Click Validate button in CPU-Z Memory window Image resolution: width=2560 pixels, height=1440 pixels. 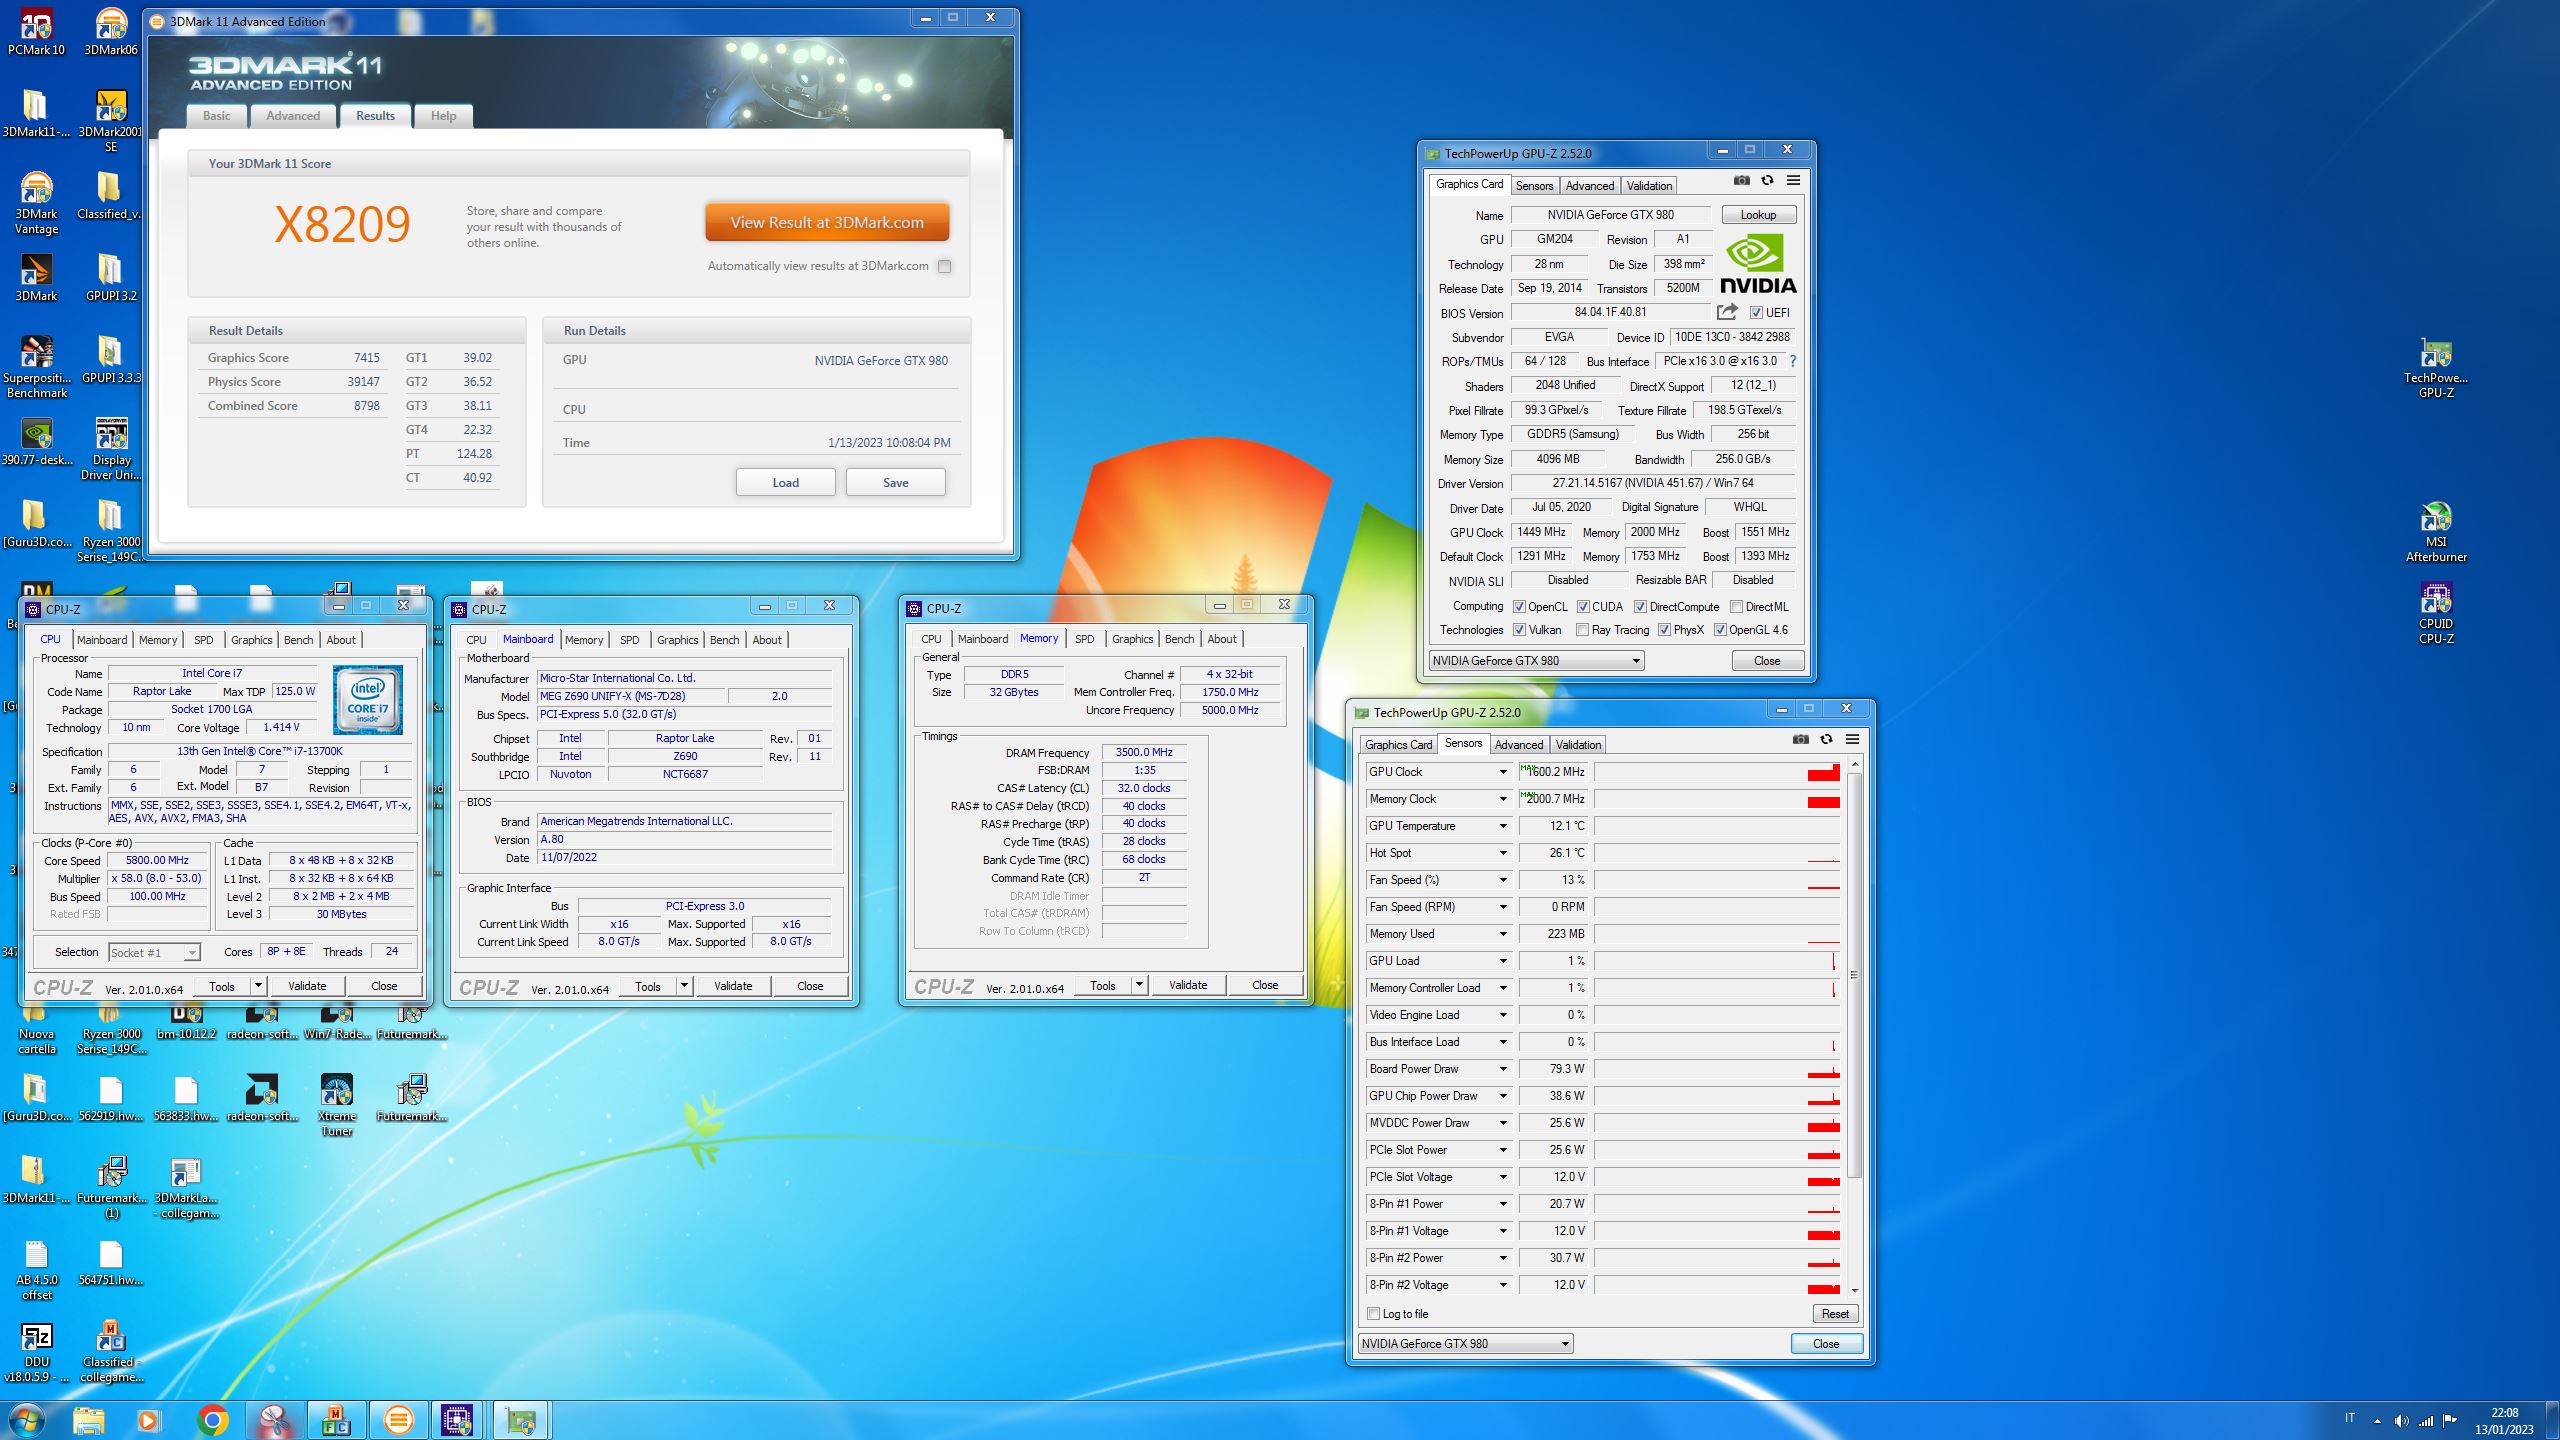1188,985
